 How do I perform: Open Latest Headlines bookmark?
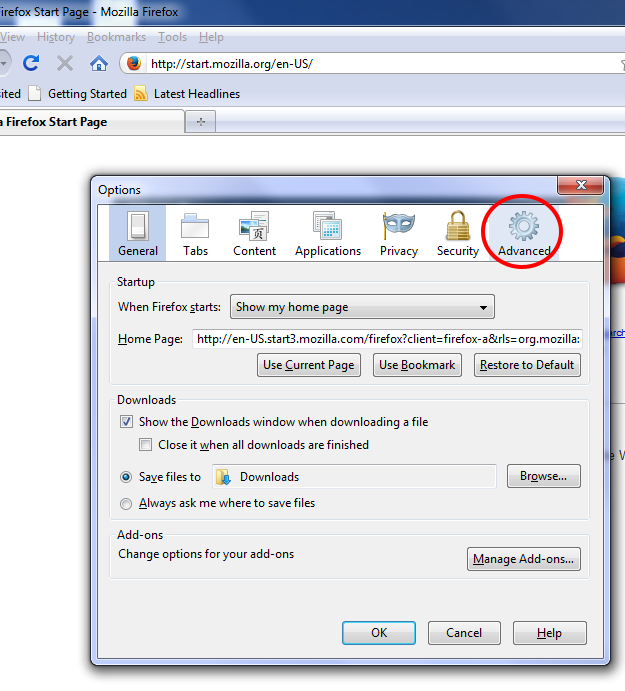click(197, 94)
